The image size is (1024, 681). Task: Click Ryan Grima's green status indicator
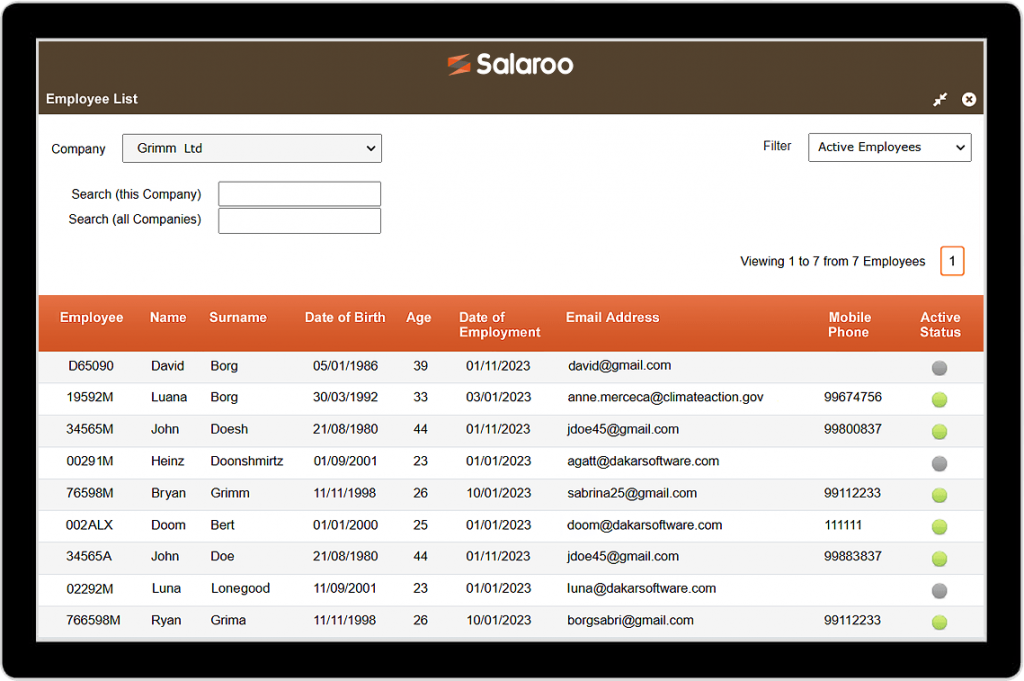click(x=939, y=622)
